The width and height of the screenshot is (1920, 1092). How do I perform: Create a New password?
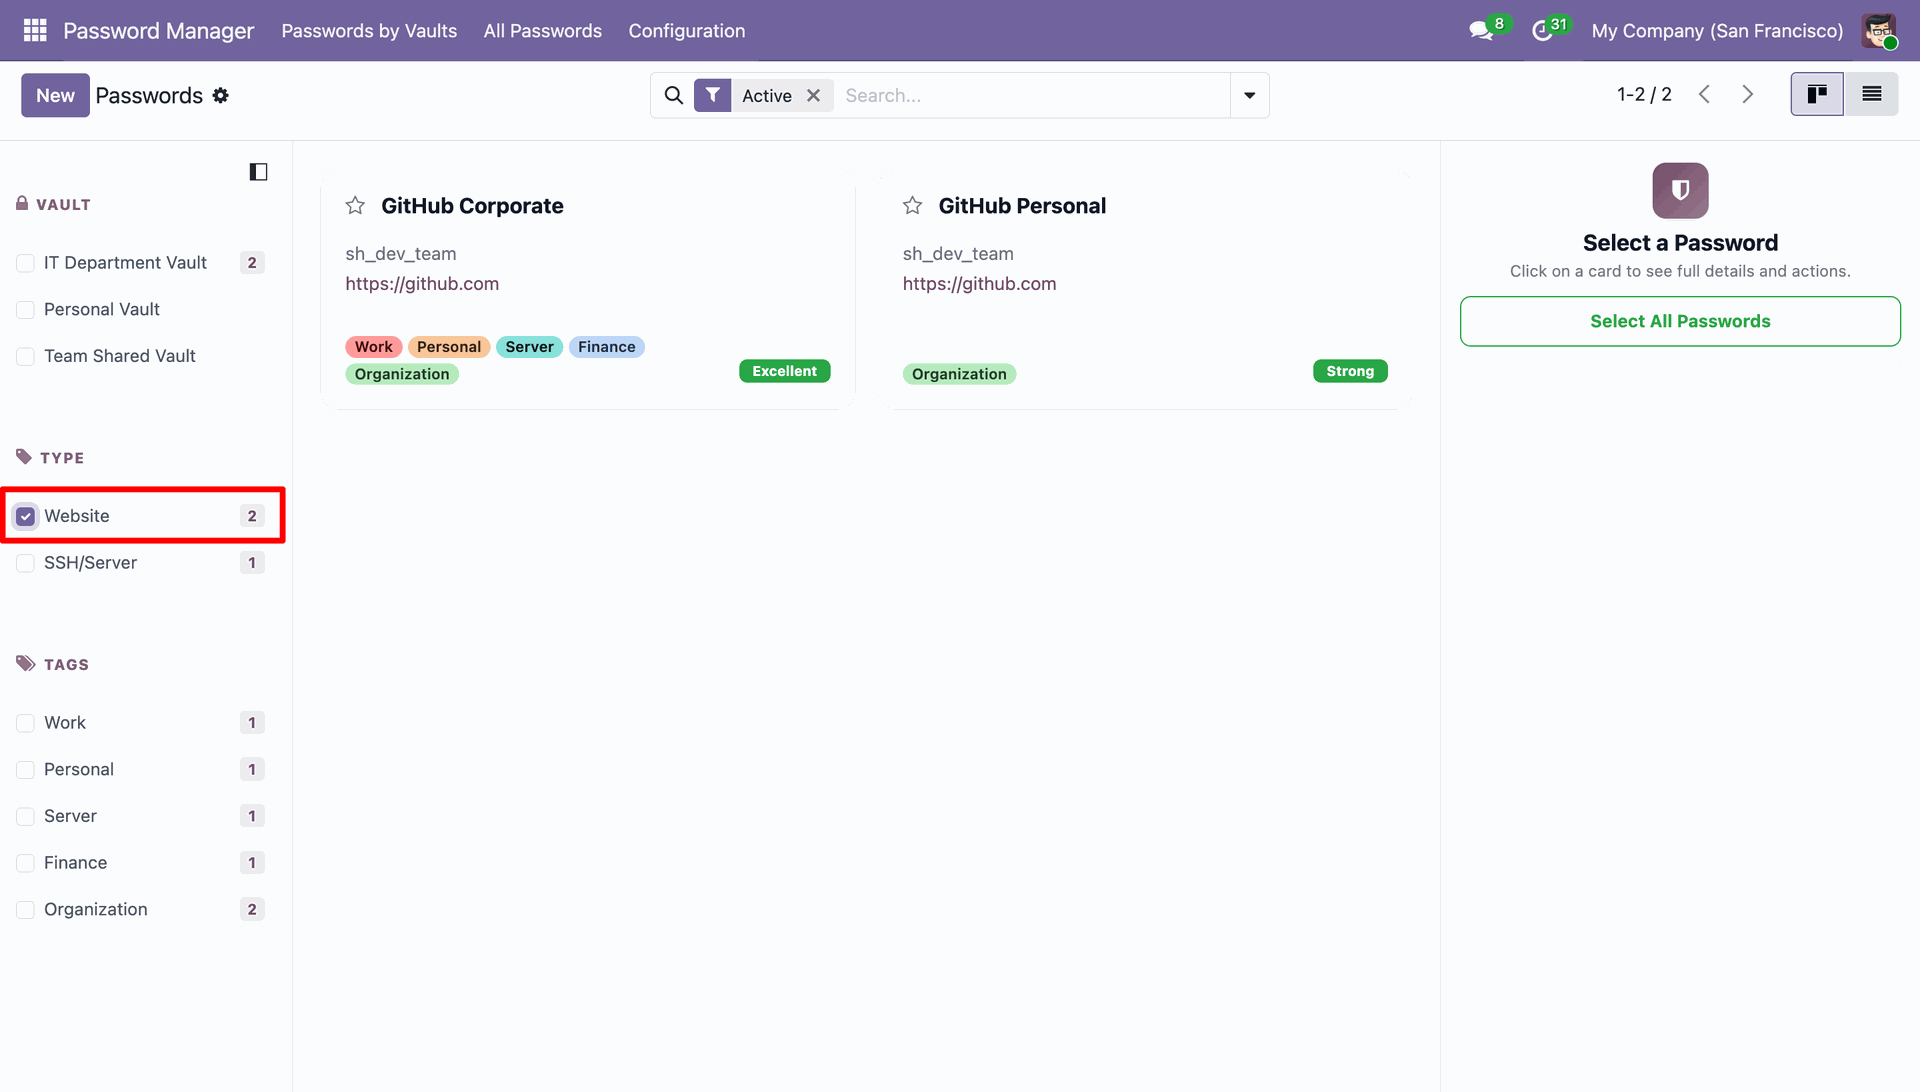(55, 95)
